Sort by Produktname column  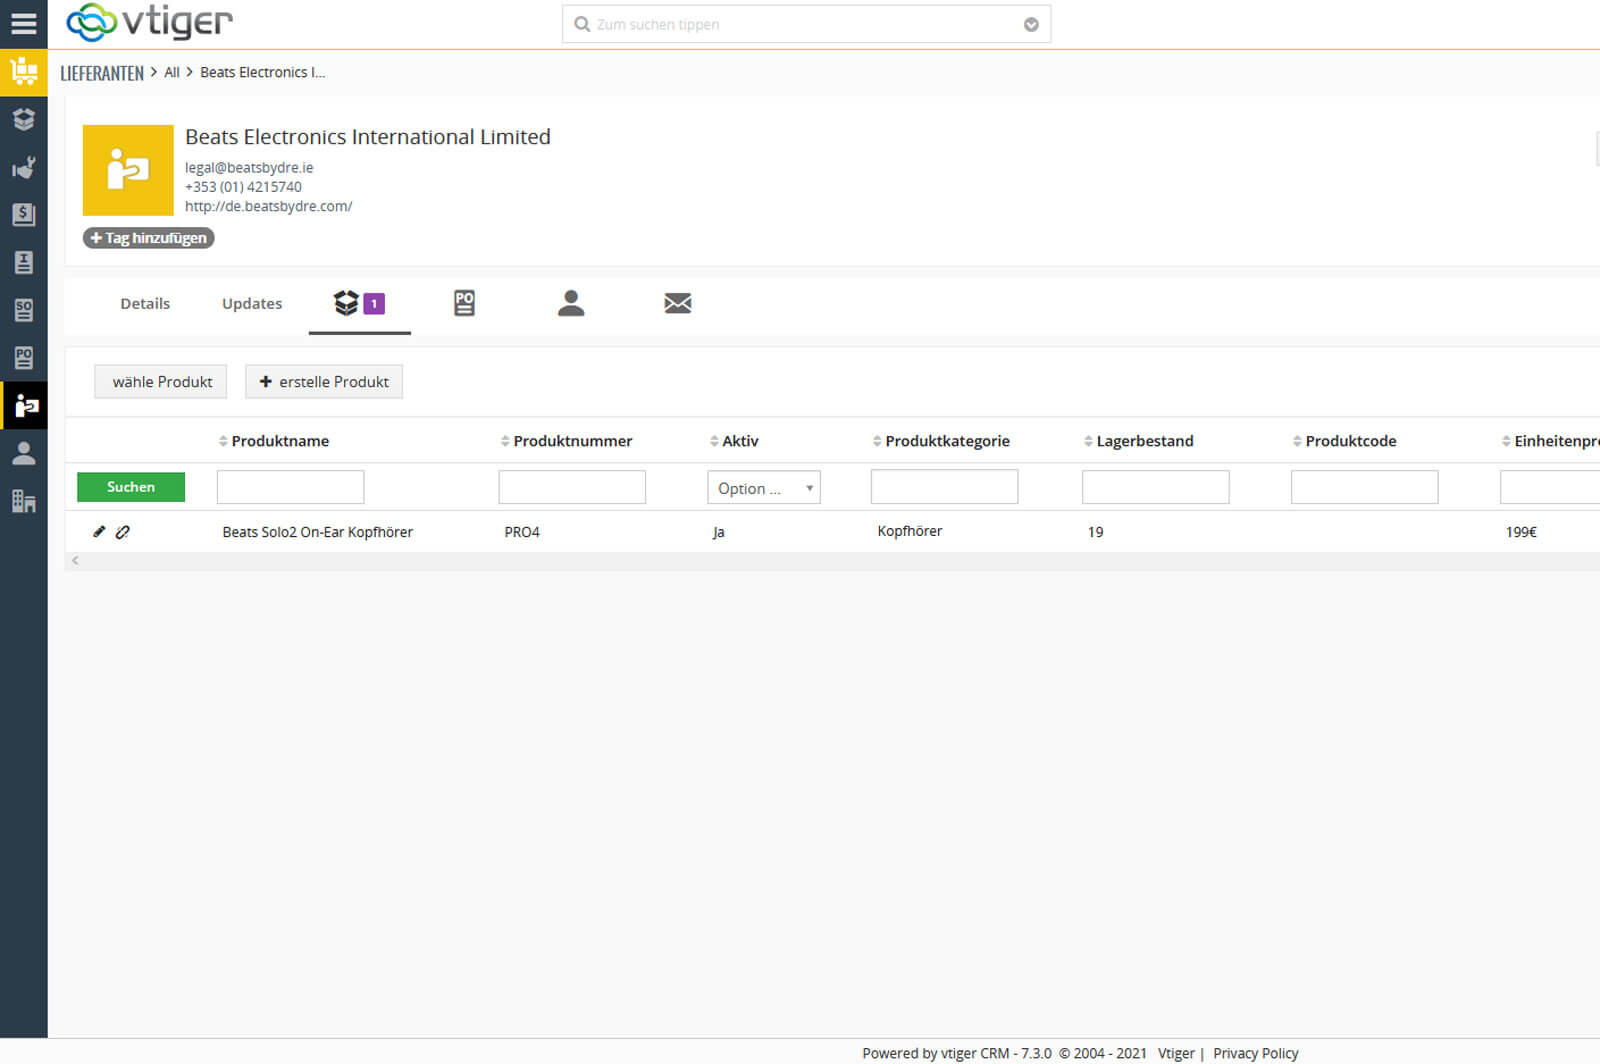pyautogui.click(x=279, y=441)
